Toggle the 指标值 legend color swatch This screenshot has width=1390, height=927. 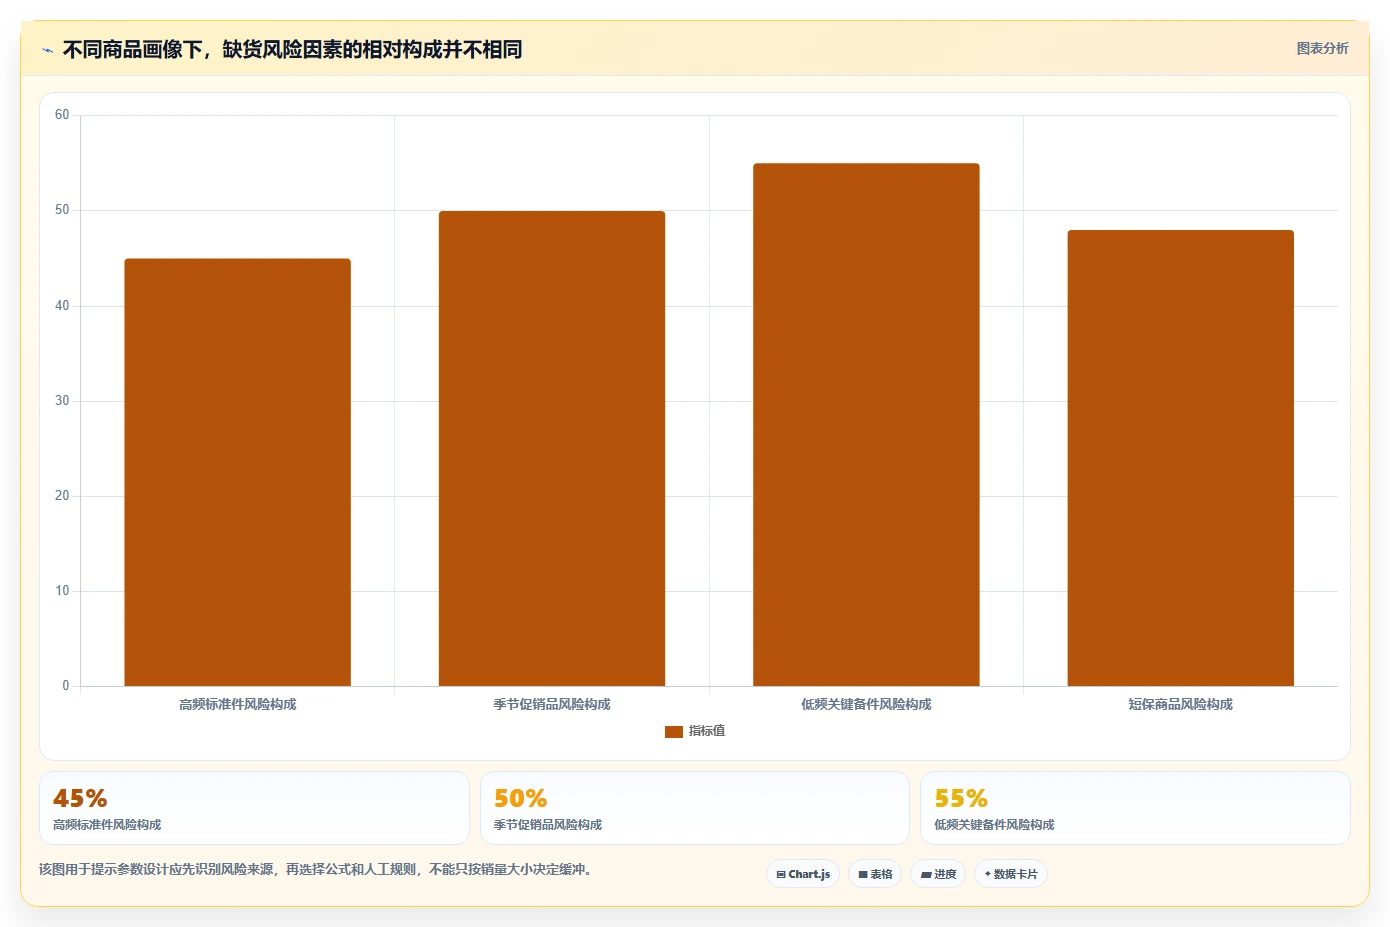(673, 732)
